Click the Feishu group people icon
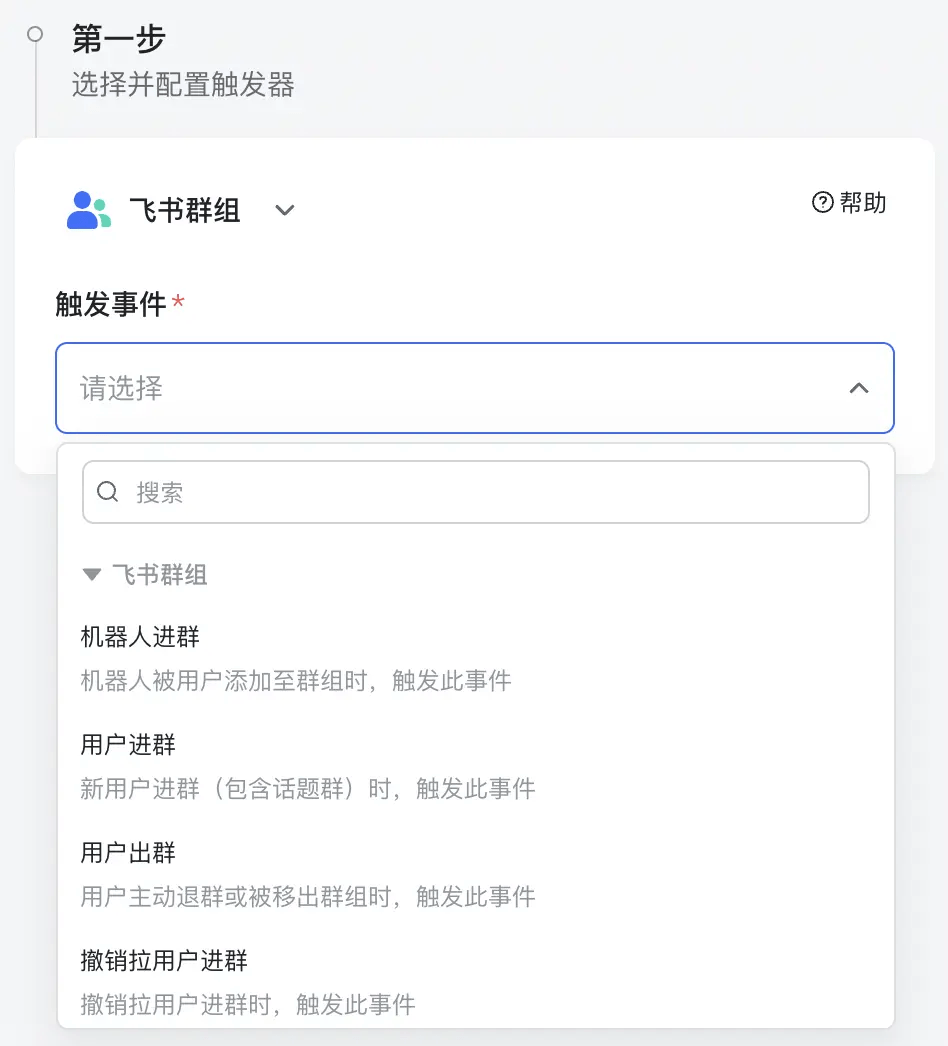The width and height of the screenshot is (948, 1046). tap(89, 210)
